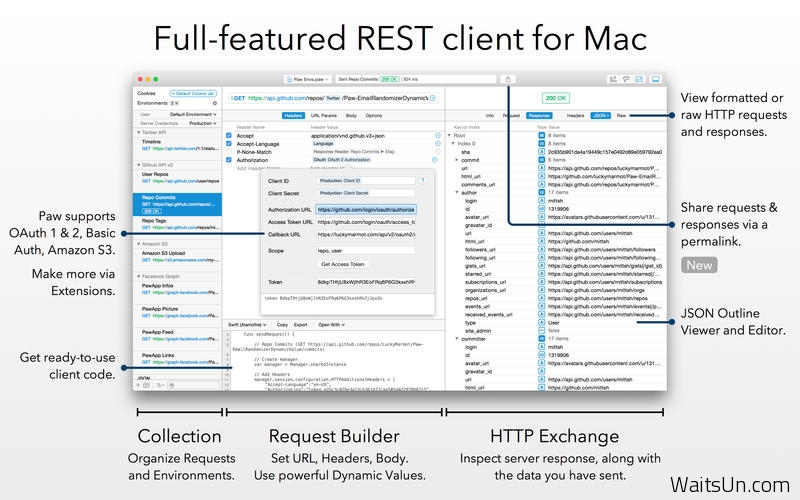Click the Get Access Token button
This screenshot has height=500, width=800.
point(342,264)
